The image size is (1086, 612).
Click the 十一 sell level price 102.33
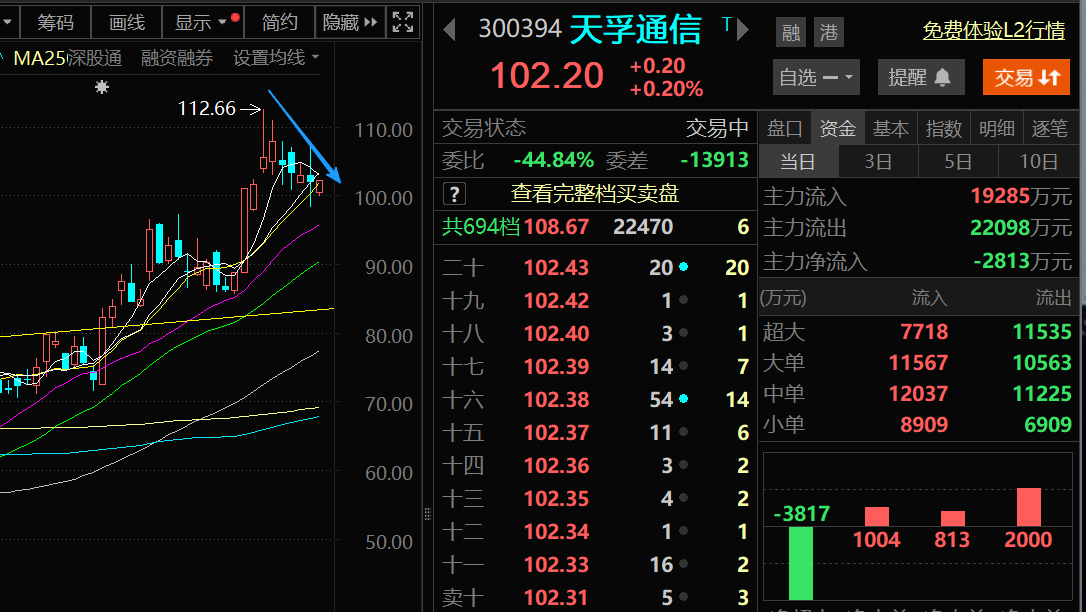[556, 564]
